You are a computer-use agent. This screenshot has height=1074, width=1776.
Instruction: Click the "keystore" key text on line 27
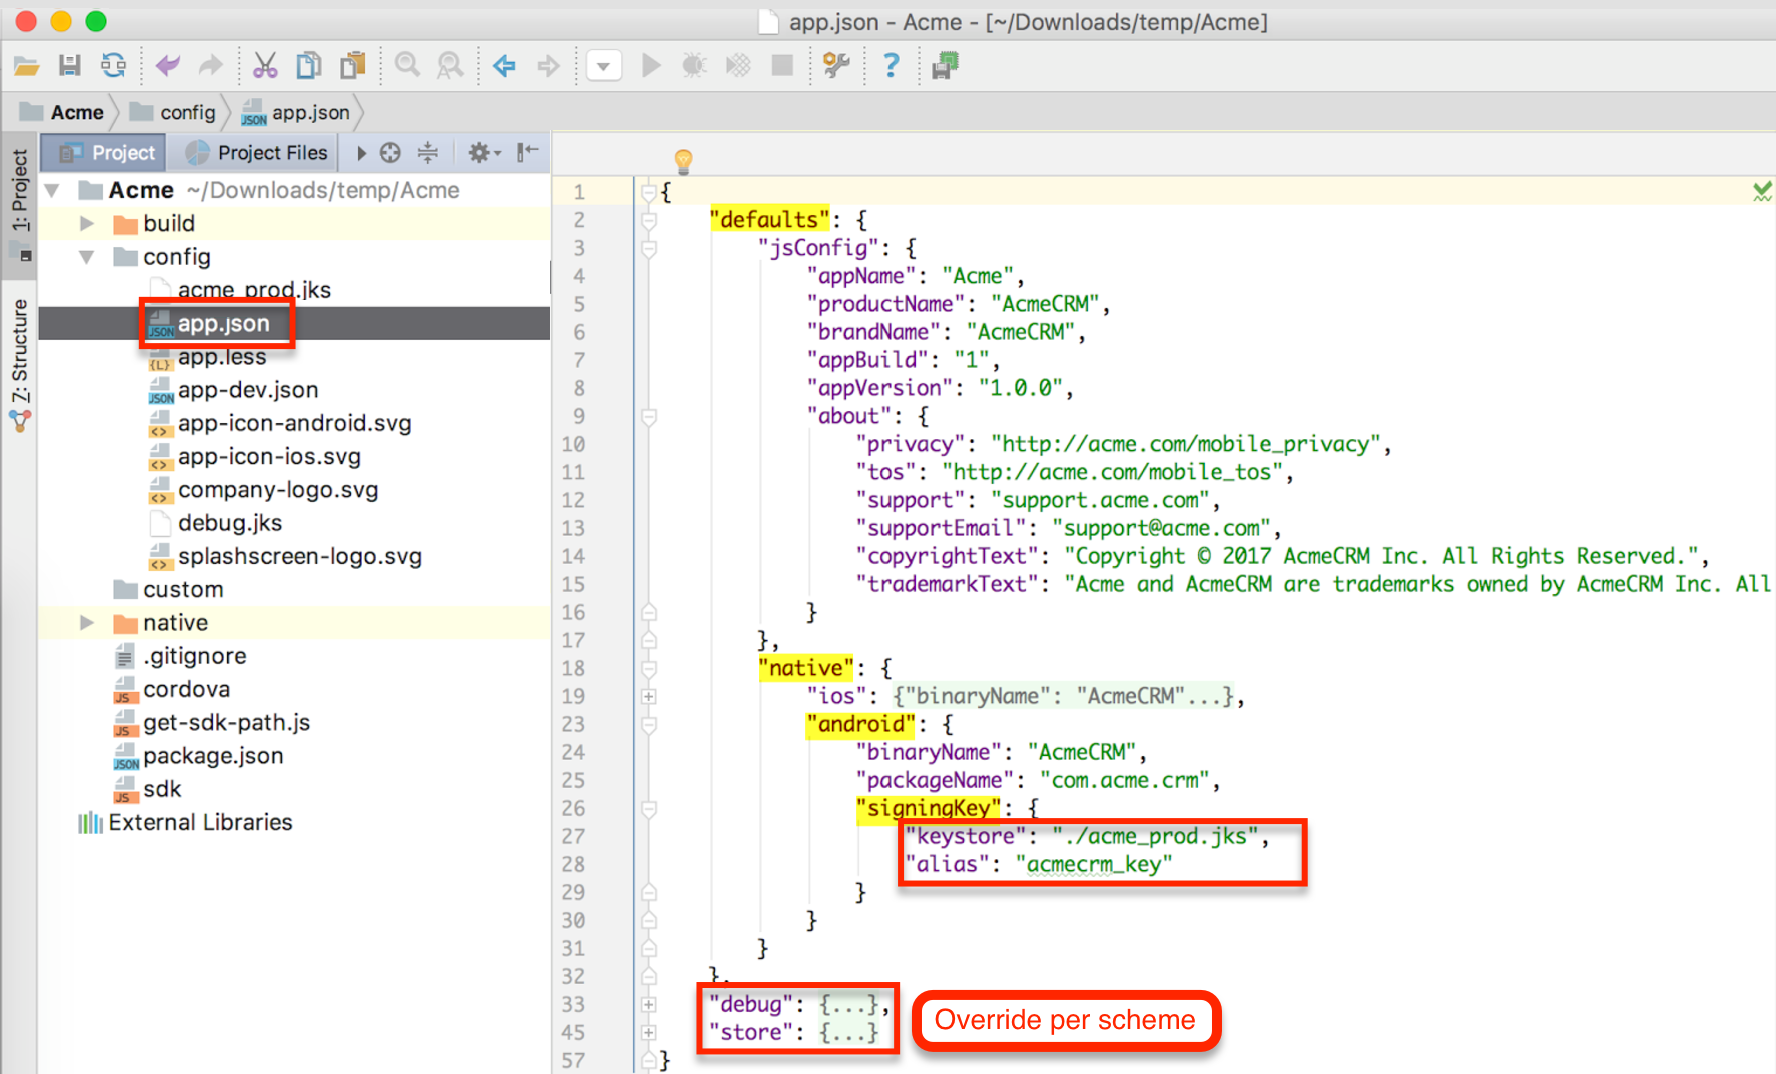965,836
